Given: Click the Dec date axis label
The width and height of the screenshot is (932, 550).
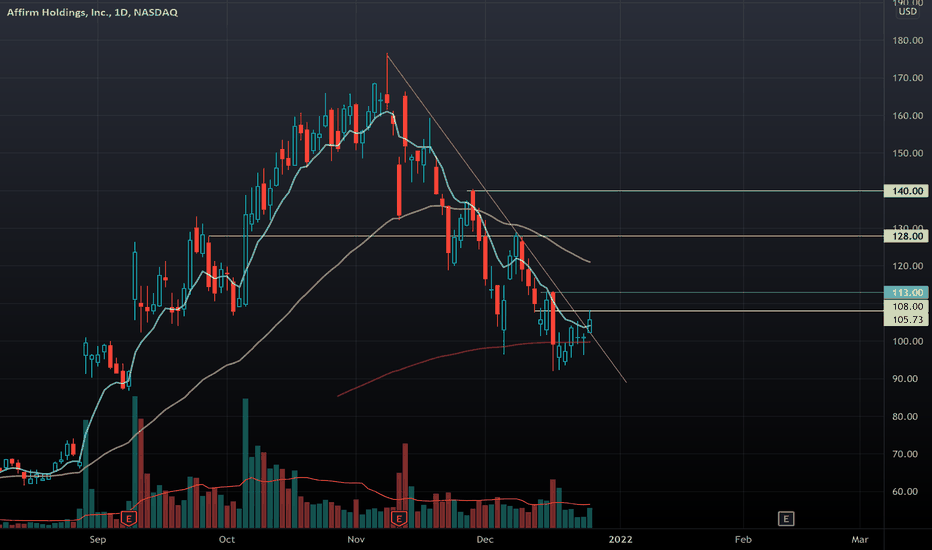Looking at the screenshot, I should 484,539.
